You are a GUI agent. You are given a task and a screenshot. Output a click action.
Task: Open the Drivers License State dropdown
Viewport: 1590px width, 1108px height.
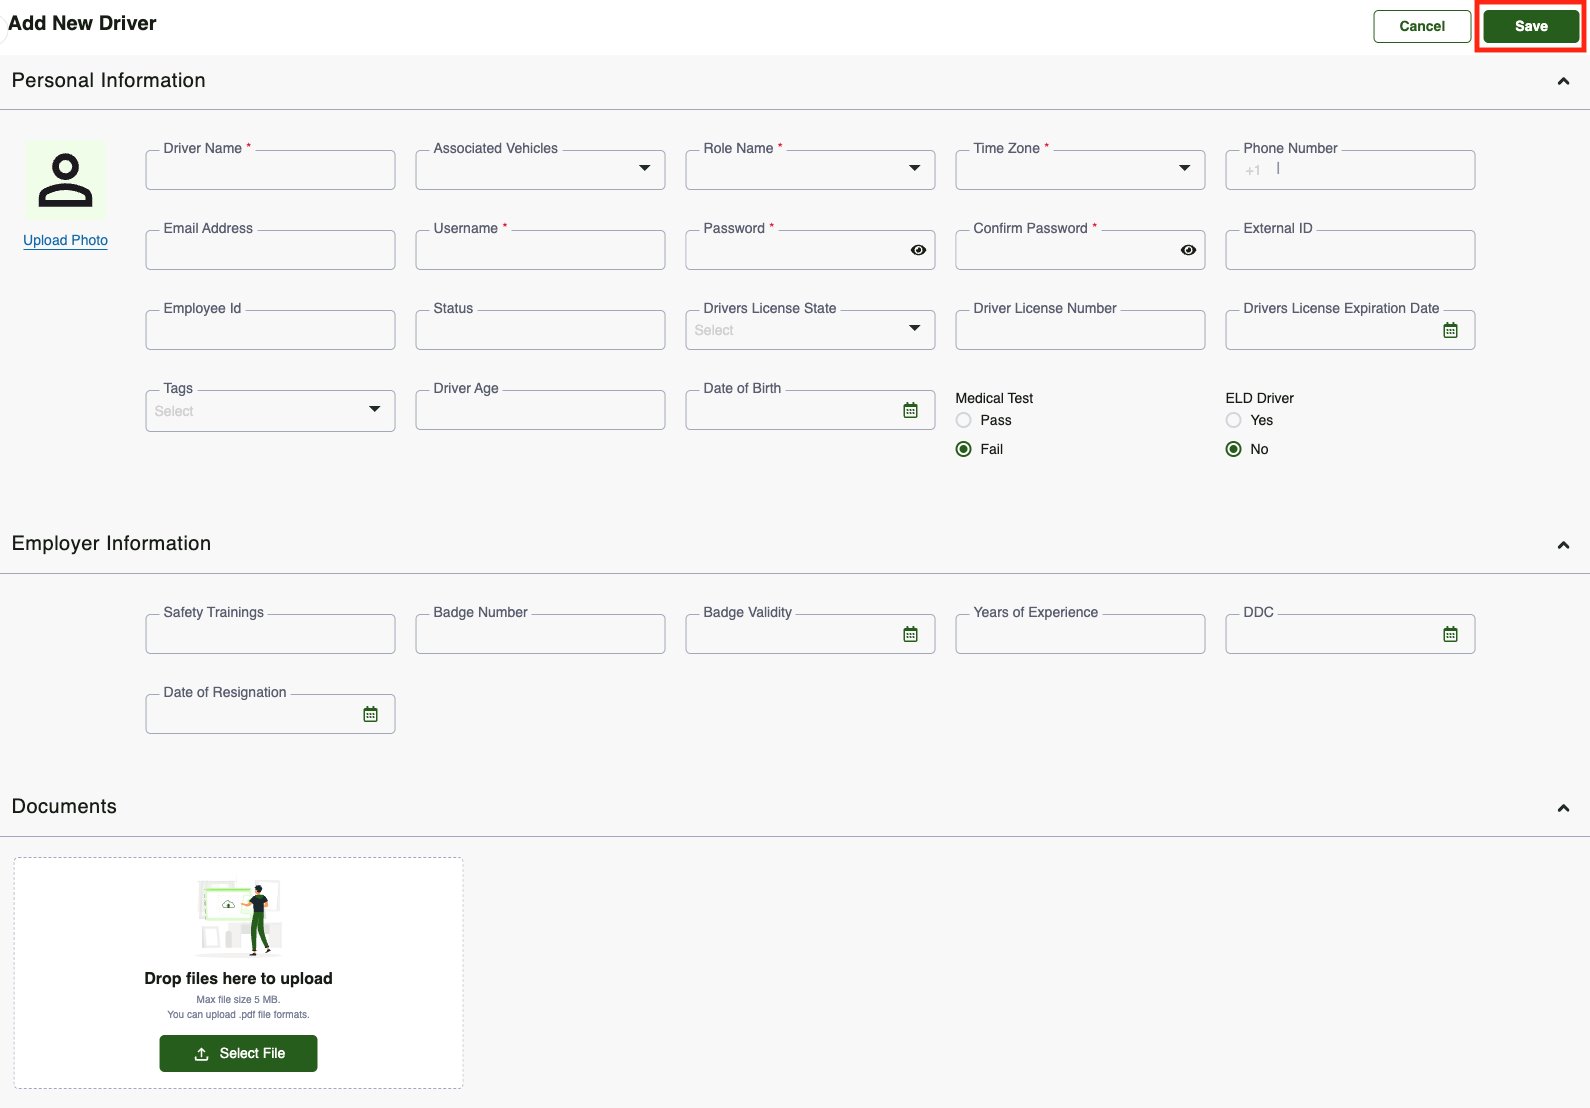pyautogui.click(x=810, y=330)
